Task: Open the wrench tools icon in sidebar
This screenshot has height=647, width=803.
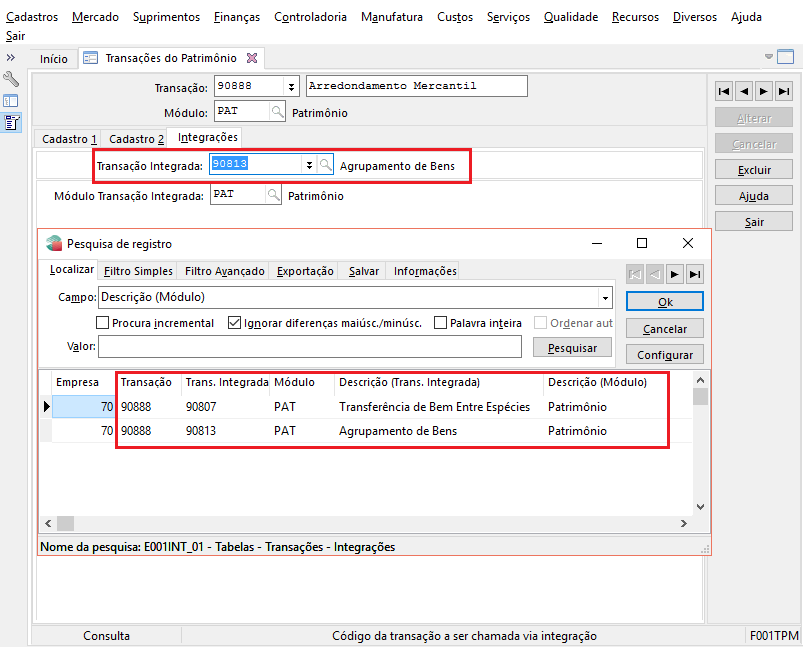Action: click(x=11, y=79)
